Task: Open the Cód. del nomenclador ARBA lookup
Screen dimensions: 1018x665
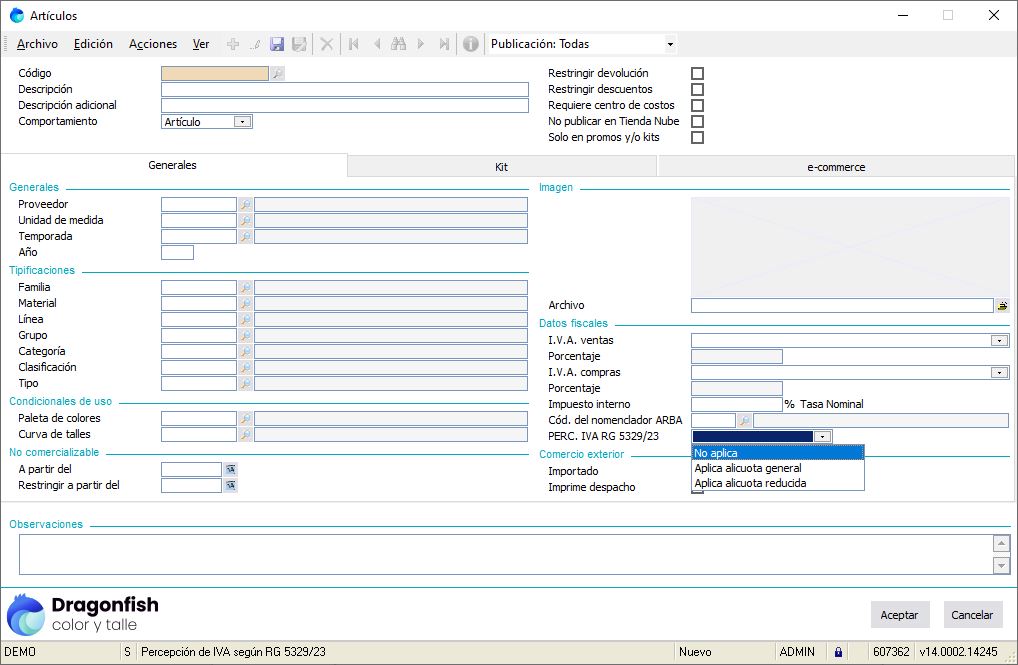Action: click(x=744, y=421)
